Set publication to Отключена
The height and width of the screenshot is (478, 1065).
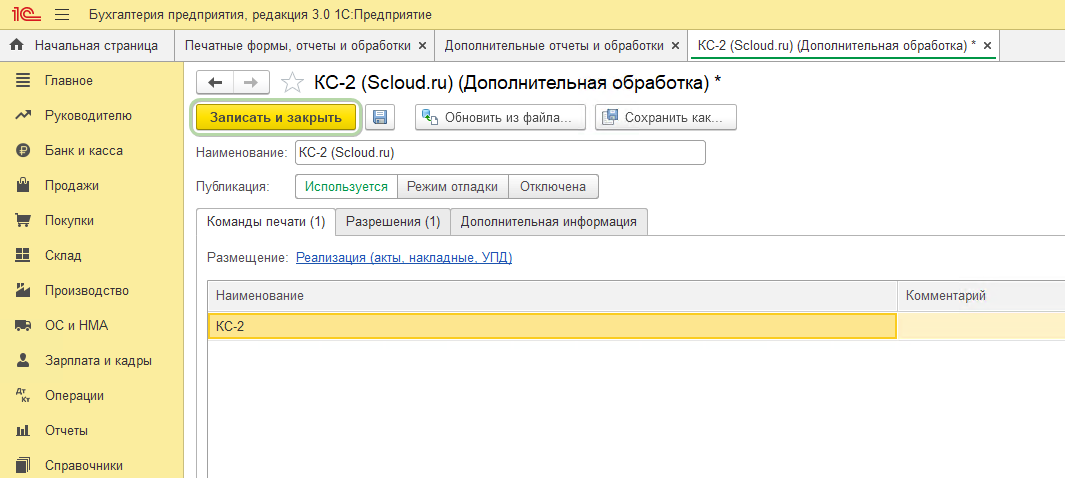(554, 187)
